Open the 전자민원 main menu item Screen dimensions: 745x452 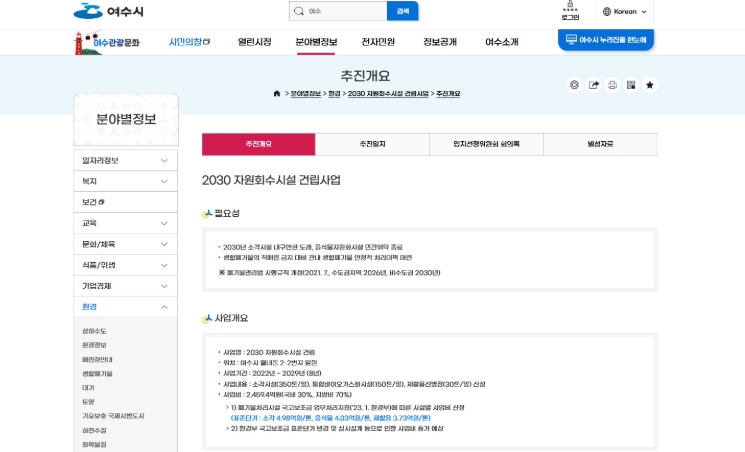(378, 42)
